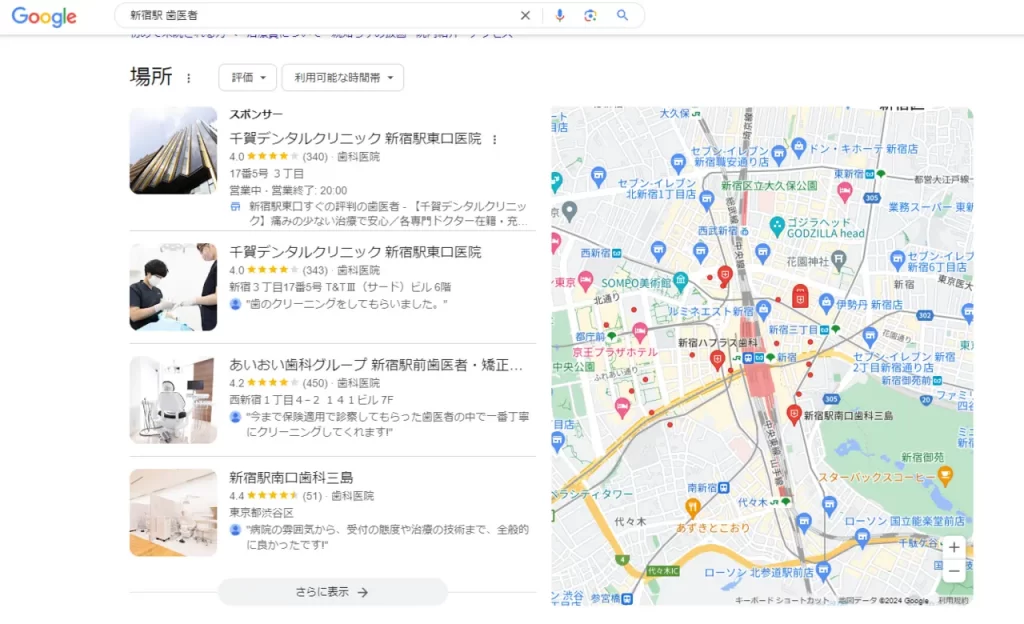Click the 歯のクリーニングをしてもらいました review snippet
Screen dimensions: 1024x624
(x=347, y=304)
